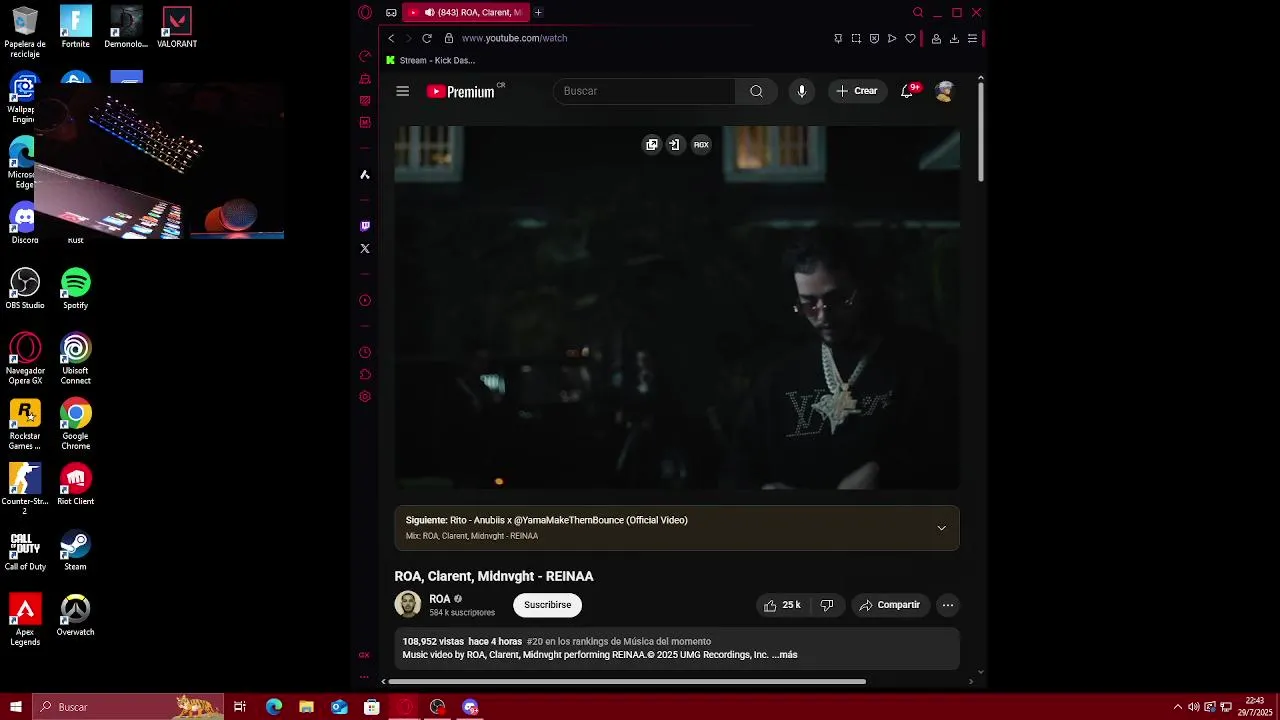This screenshot has height=720, width=1280.
Task: Open more actions three-dot menu
Action: click(x=948, y=605)
